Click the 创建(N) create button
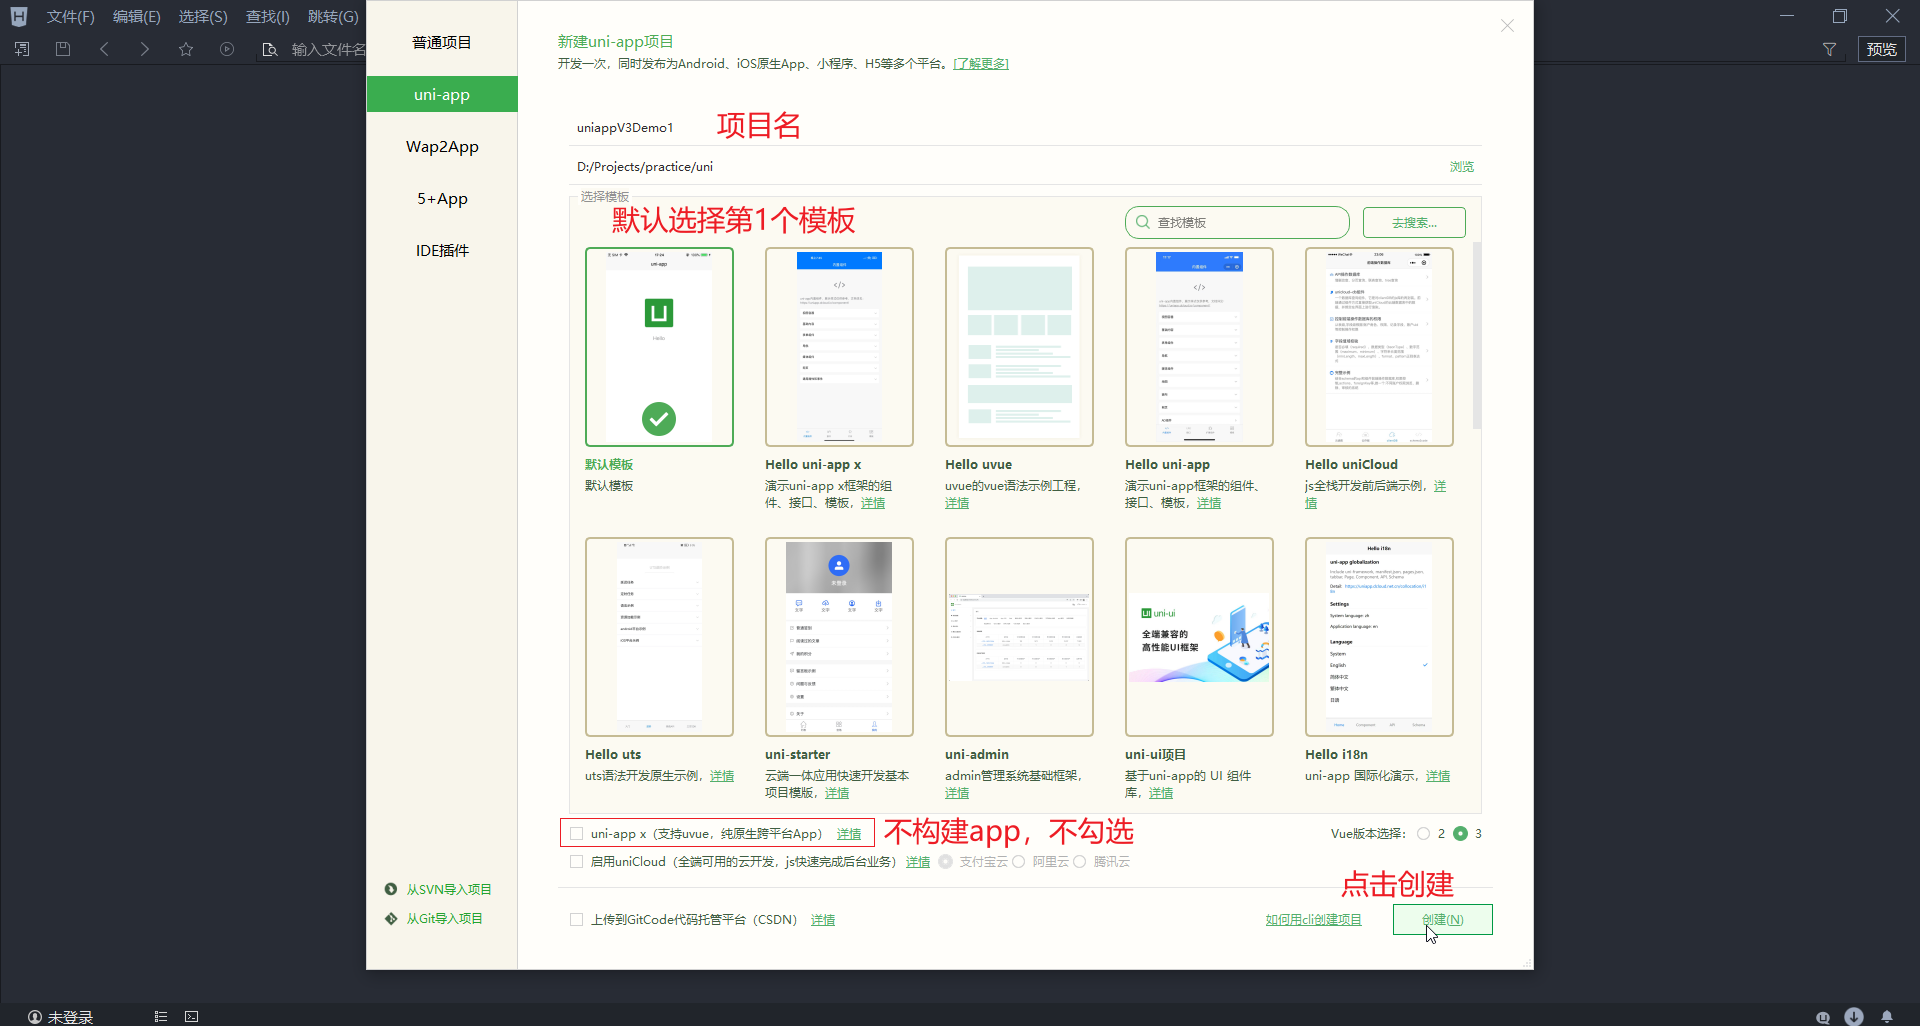1920x1026 pixels. coord(1442,919)
